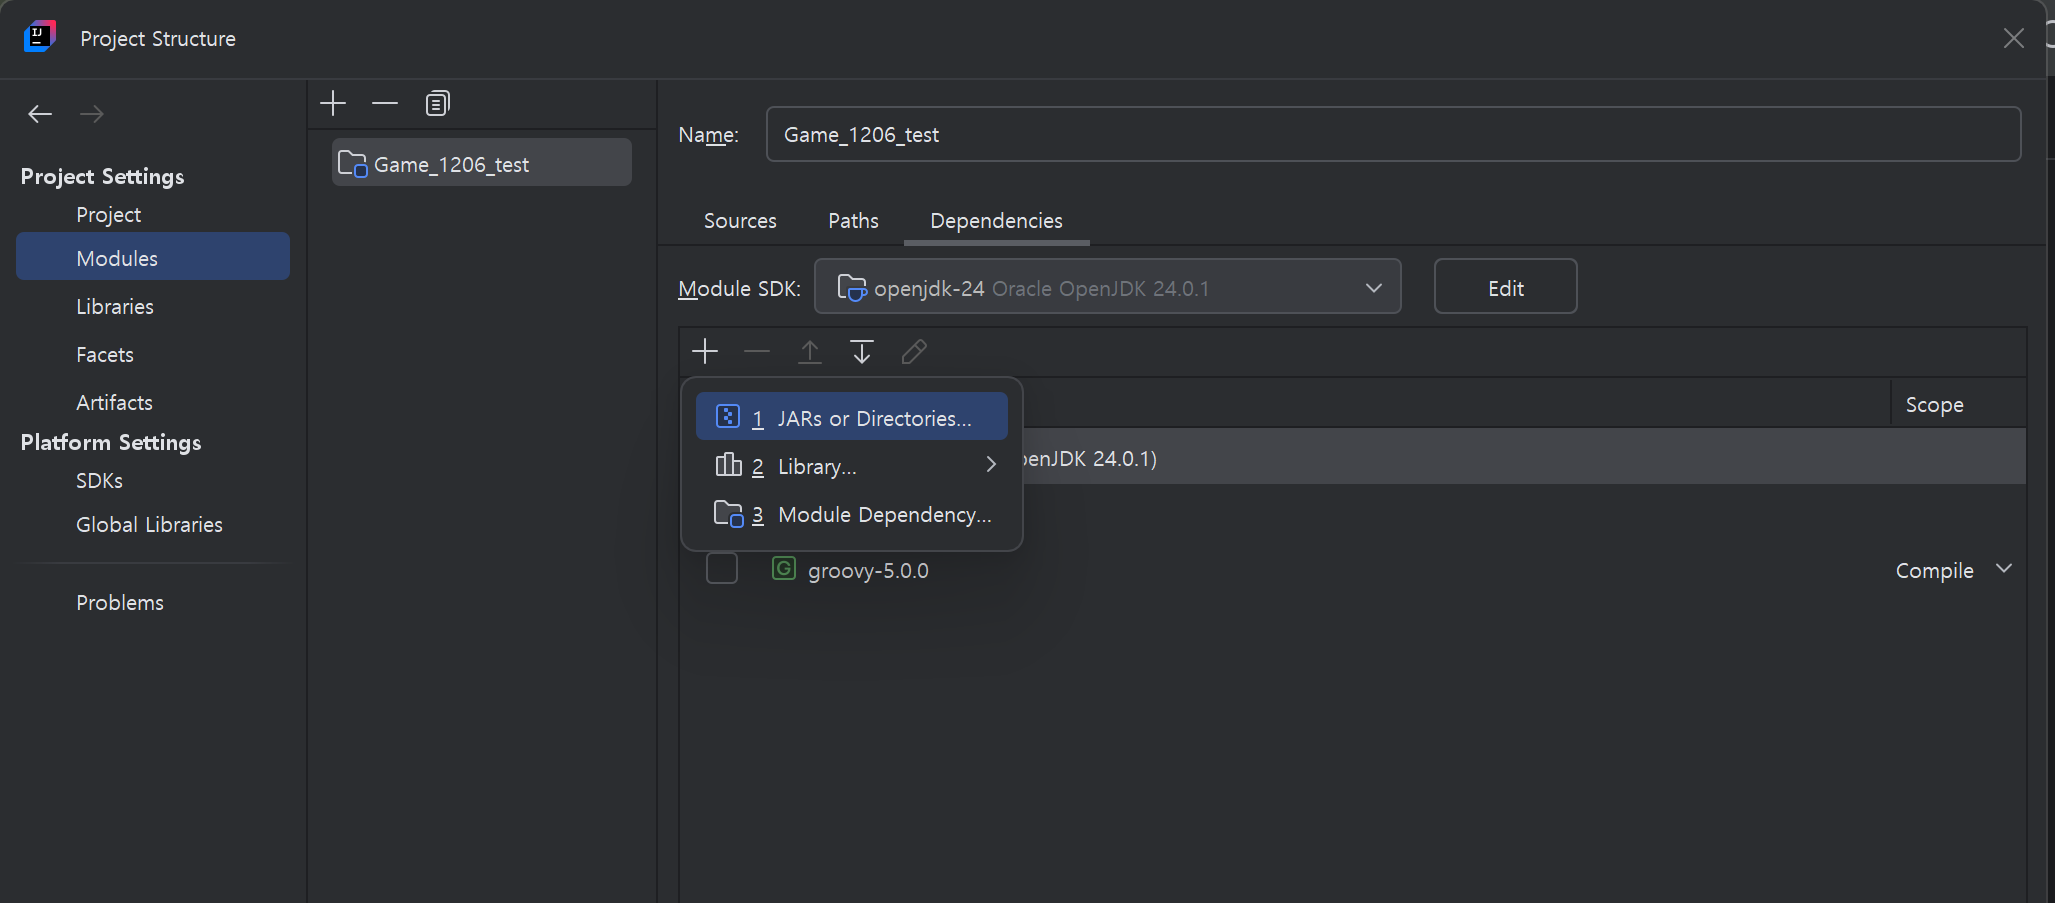Screen dimensions: 2055x903
Task: Toggle export checkbox for groovy-5.0.0
Action: (722, 568)
